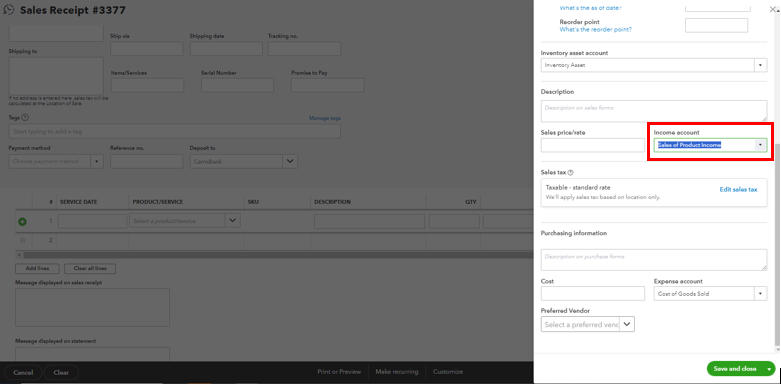Click the Service Date cell in row 1
This screenshot has height=384, width=781.
[93, 221]
